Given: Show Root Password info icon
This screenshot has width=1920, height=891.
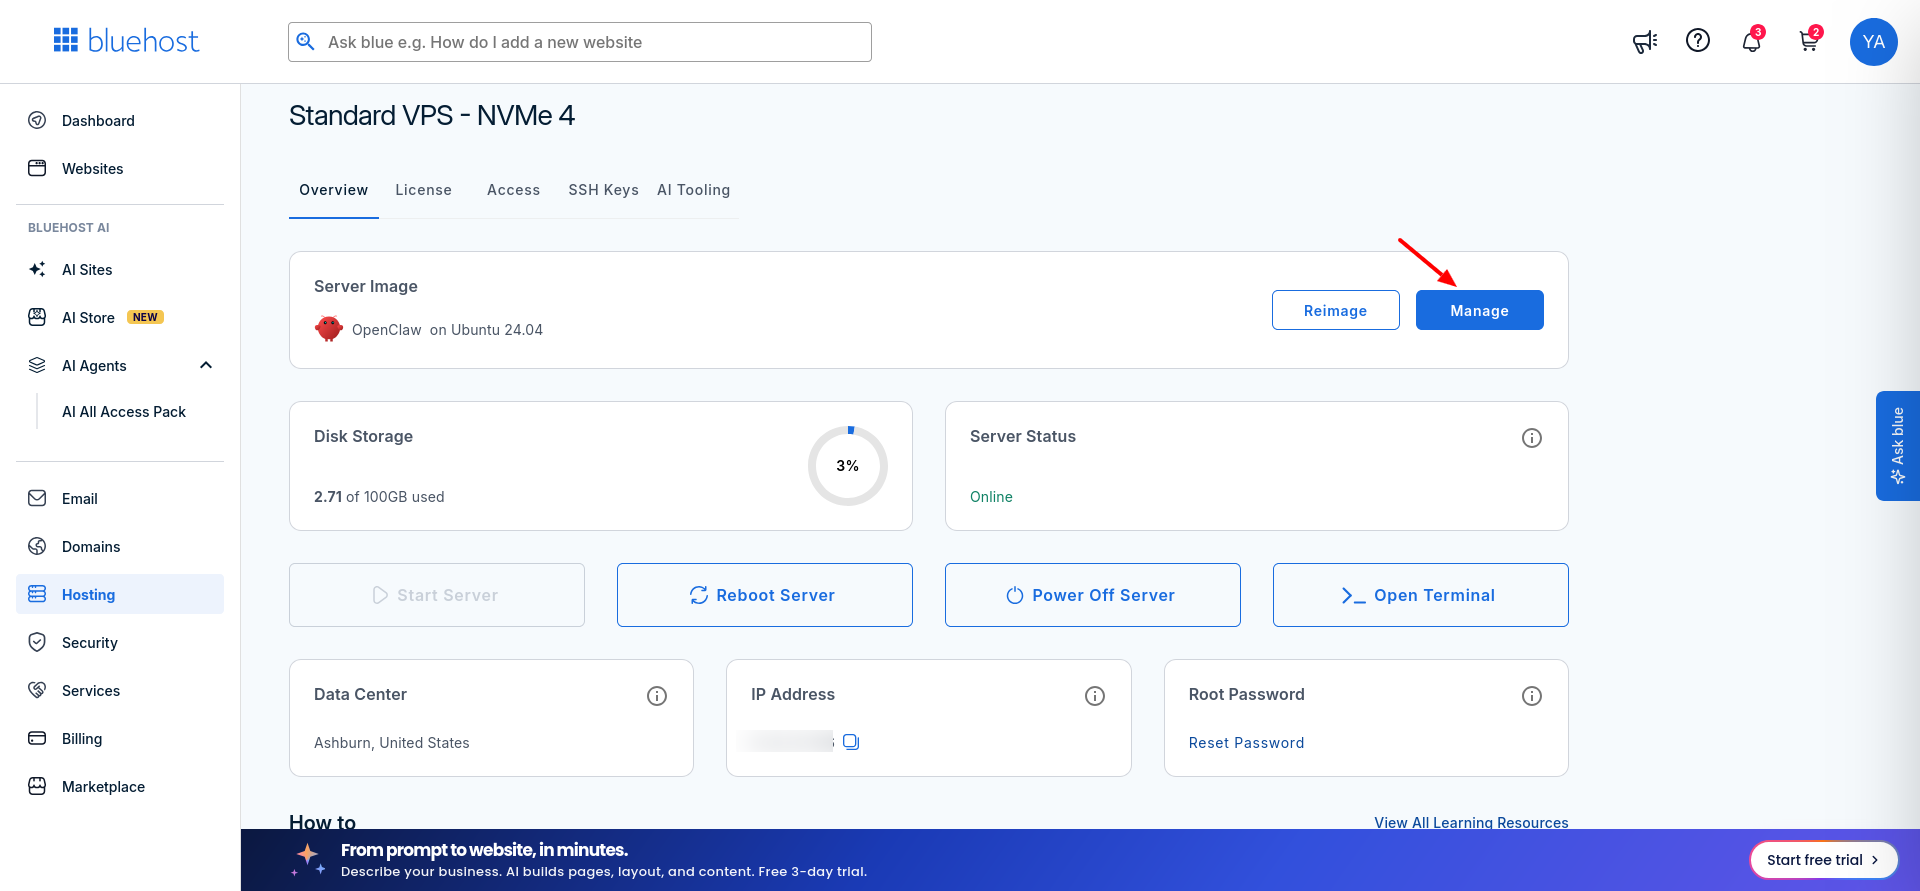Looking at the screenshot, I should 1531,696.
